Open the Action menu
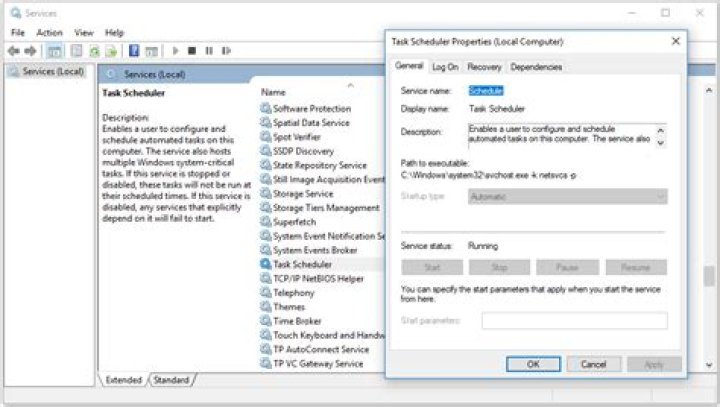Screen dimensions: 720x407 49,33
